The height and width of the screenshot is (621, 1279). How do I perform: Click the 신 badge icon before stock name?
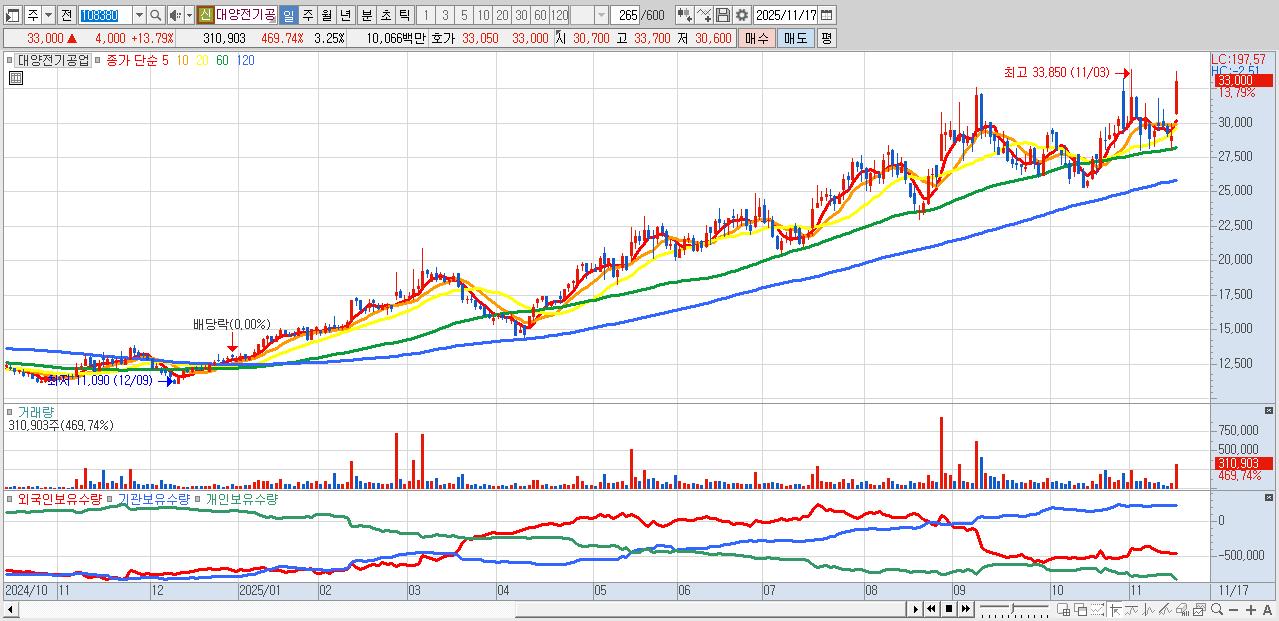tap(204, 15)
